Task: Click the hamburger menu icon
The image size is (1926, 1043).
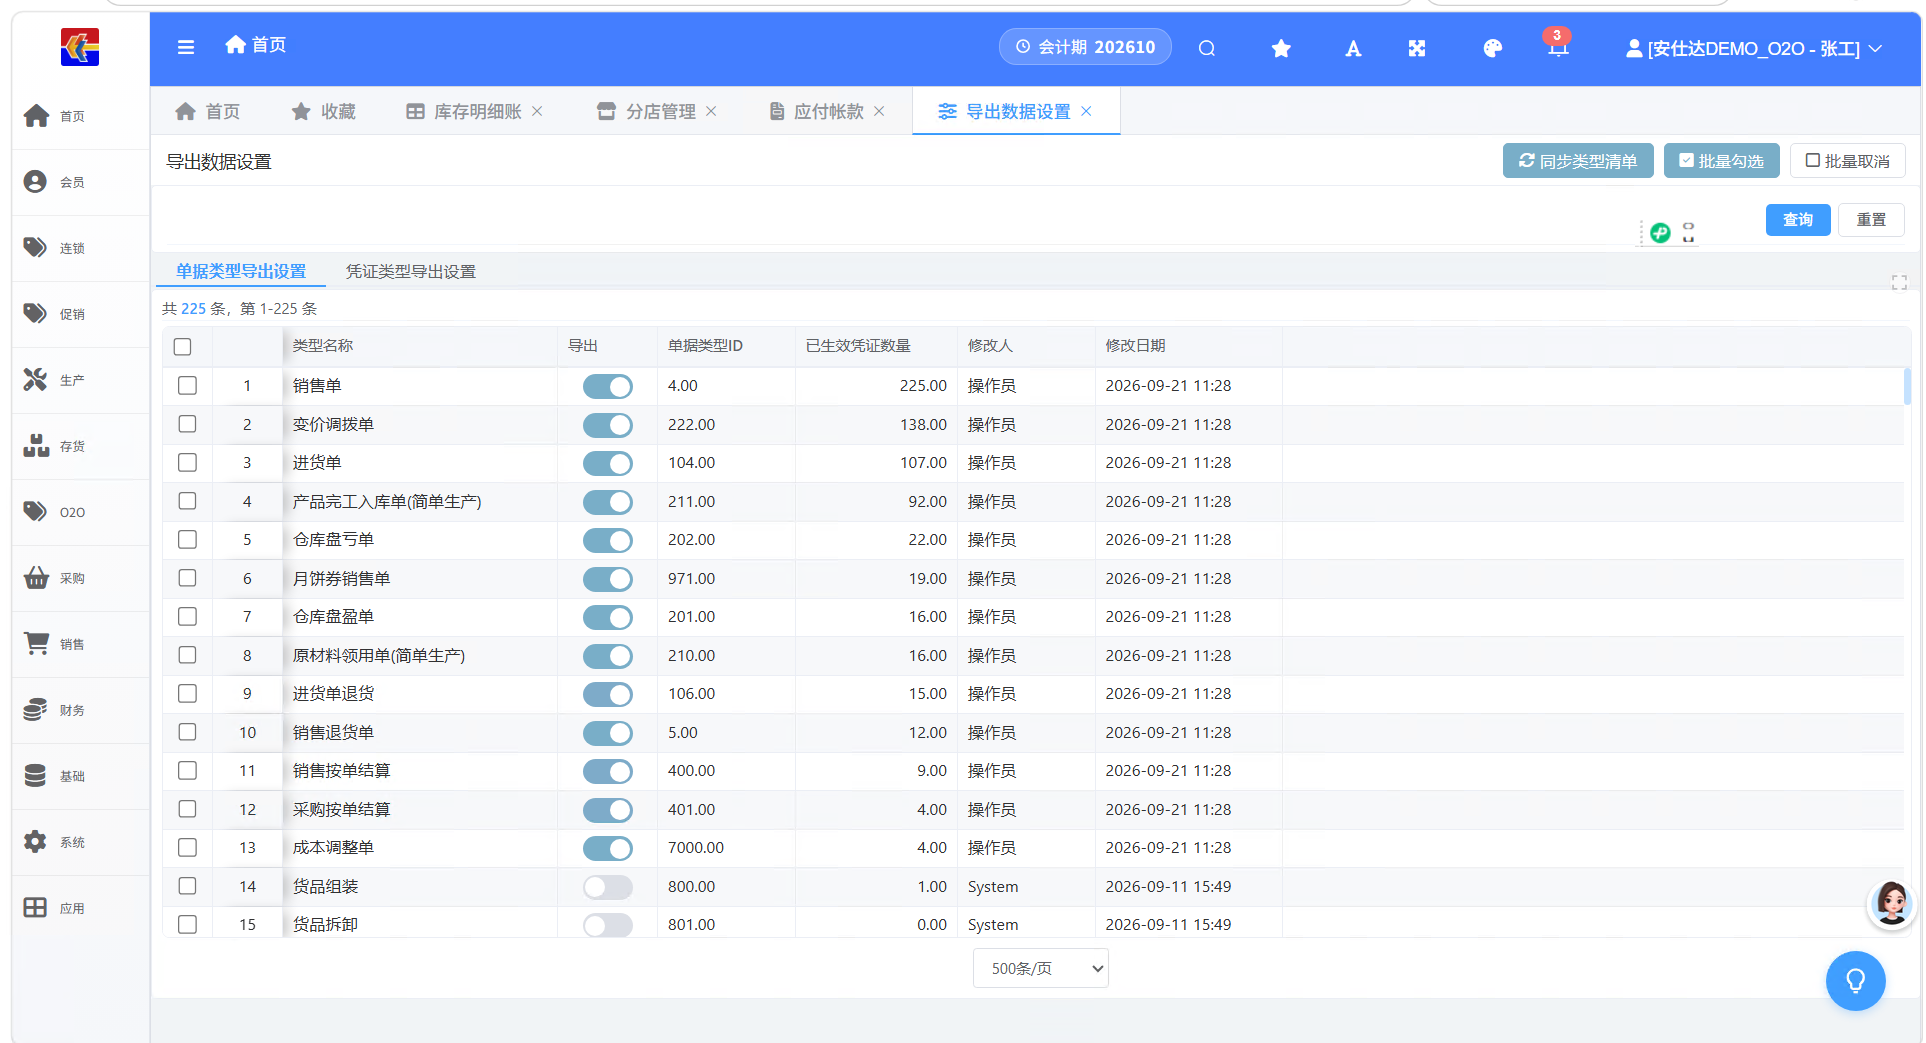Action: pyautogui.click(x=186, y=47)
